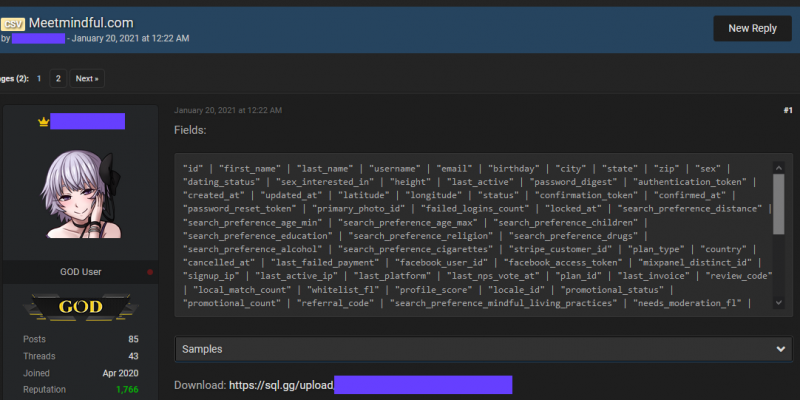Click the Next » pagination button
800x400 pixels.
(87, 79)
